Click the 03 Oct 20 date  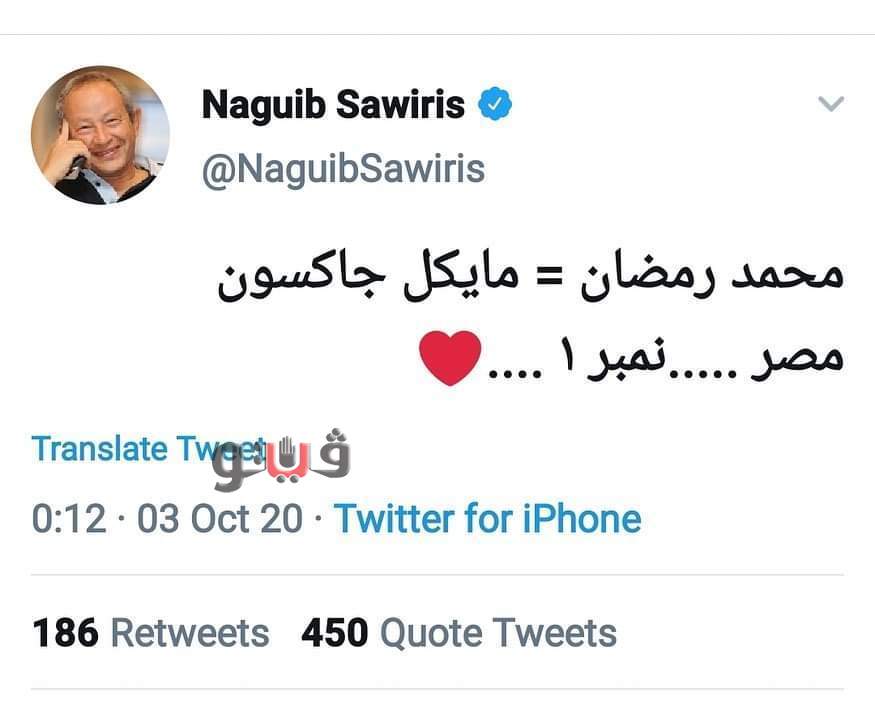pos(220,519)
